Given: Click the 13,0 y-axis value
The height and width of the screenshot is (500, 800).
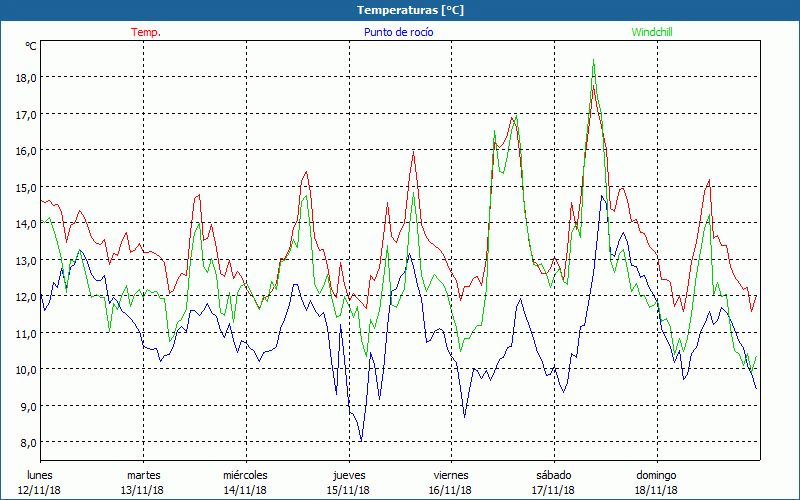Looking at the screenshot, I should click(27, 261).
